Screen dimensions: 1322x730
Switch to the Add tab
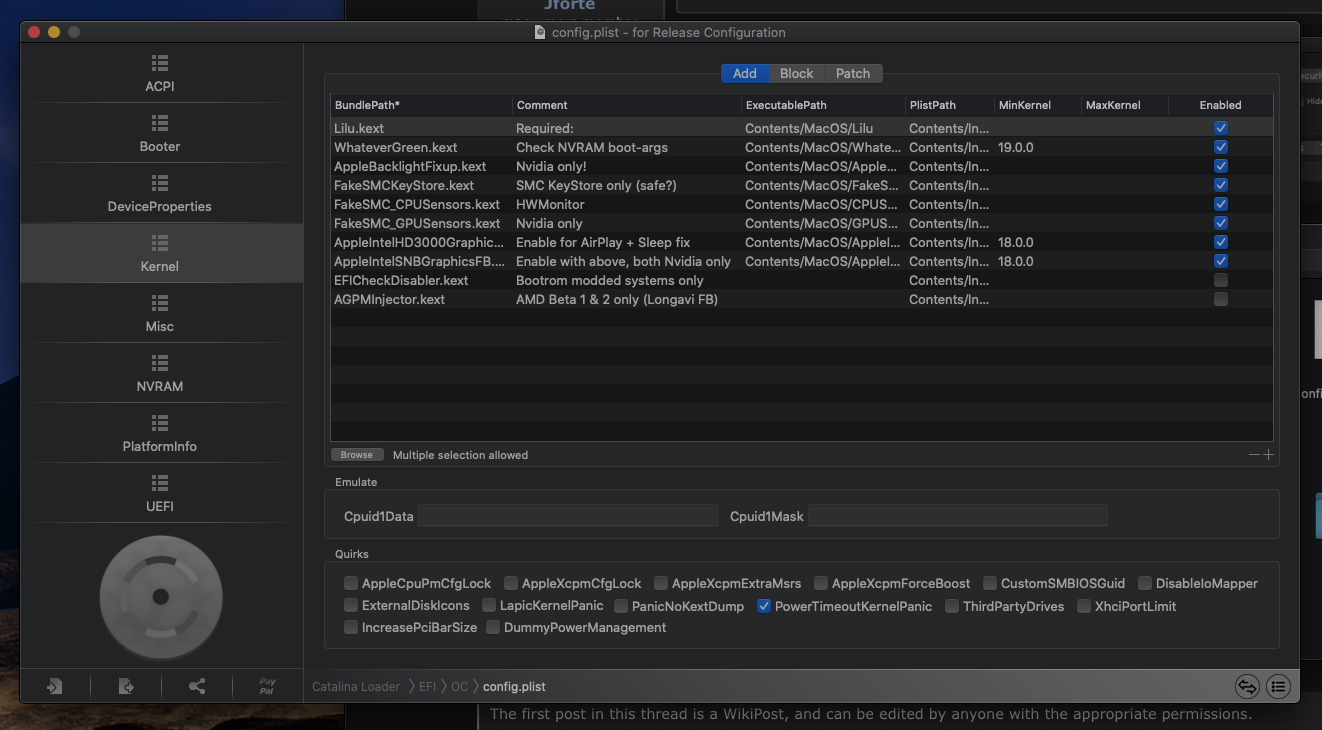(745, 73)
